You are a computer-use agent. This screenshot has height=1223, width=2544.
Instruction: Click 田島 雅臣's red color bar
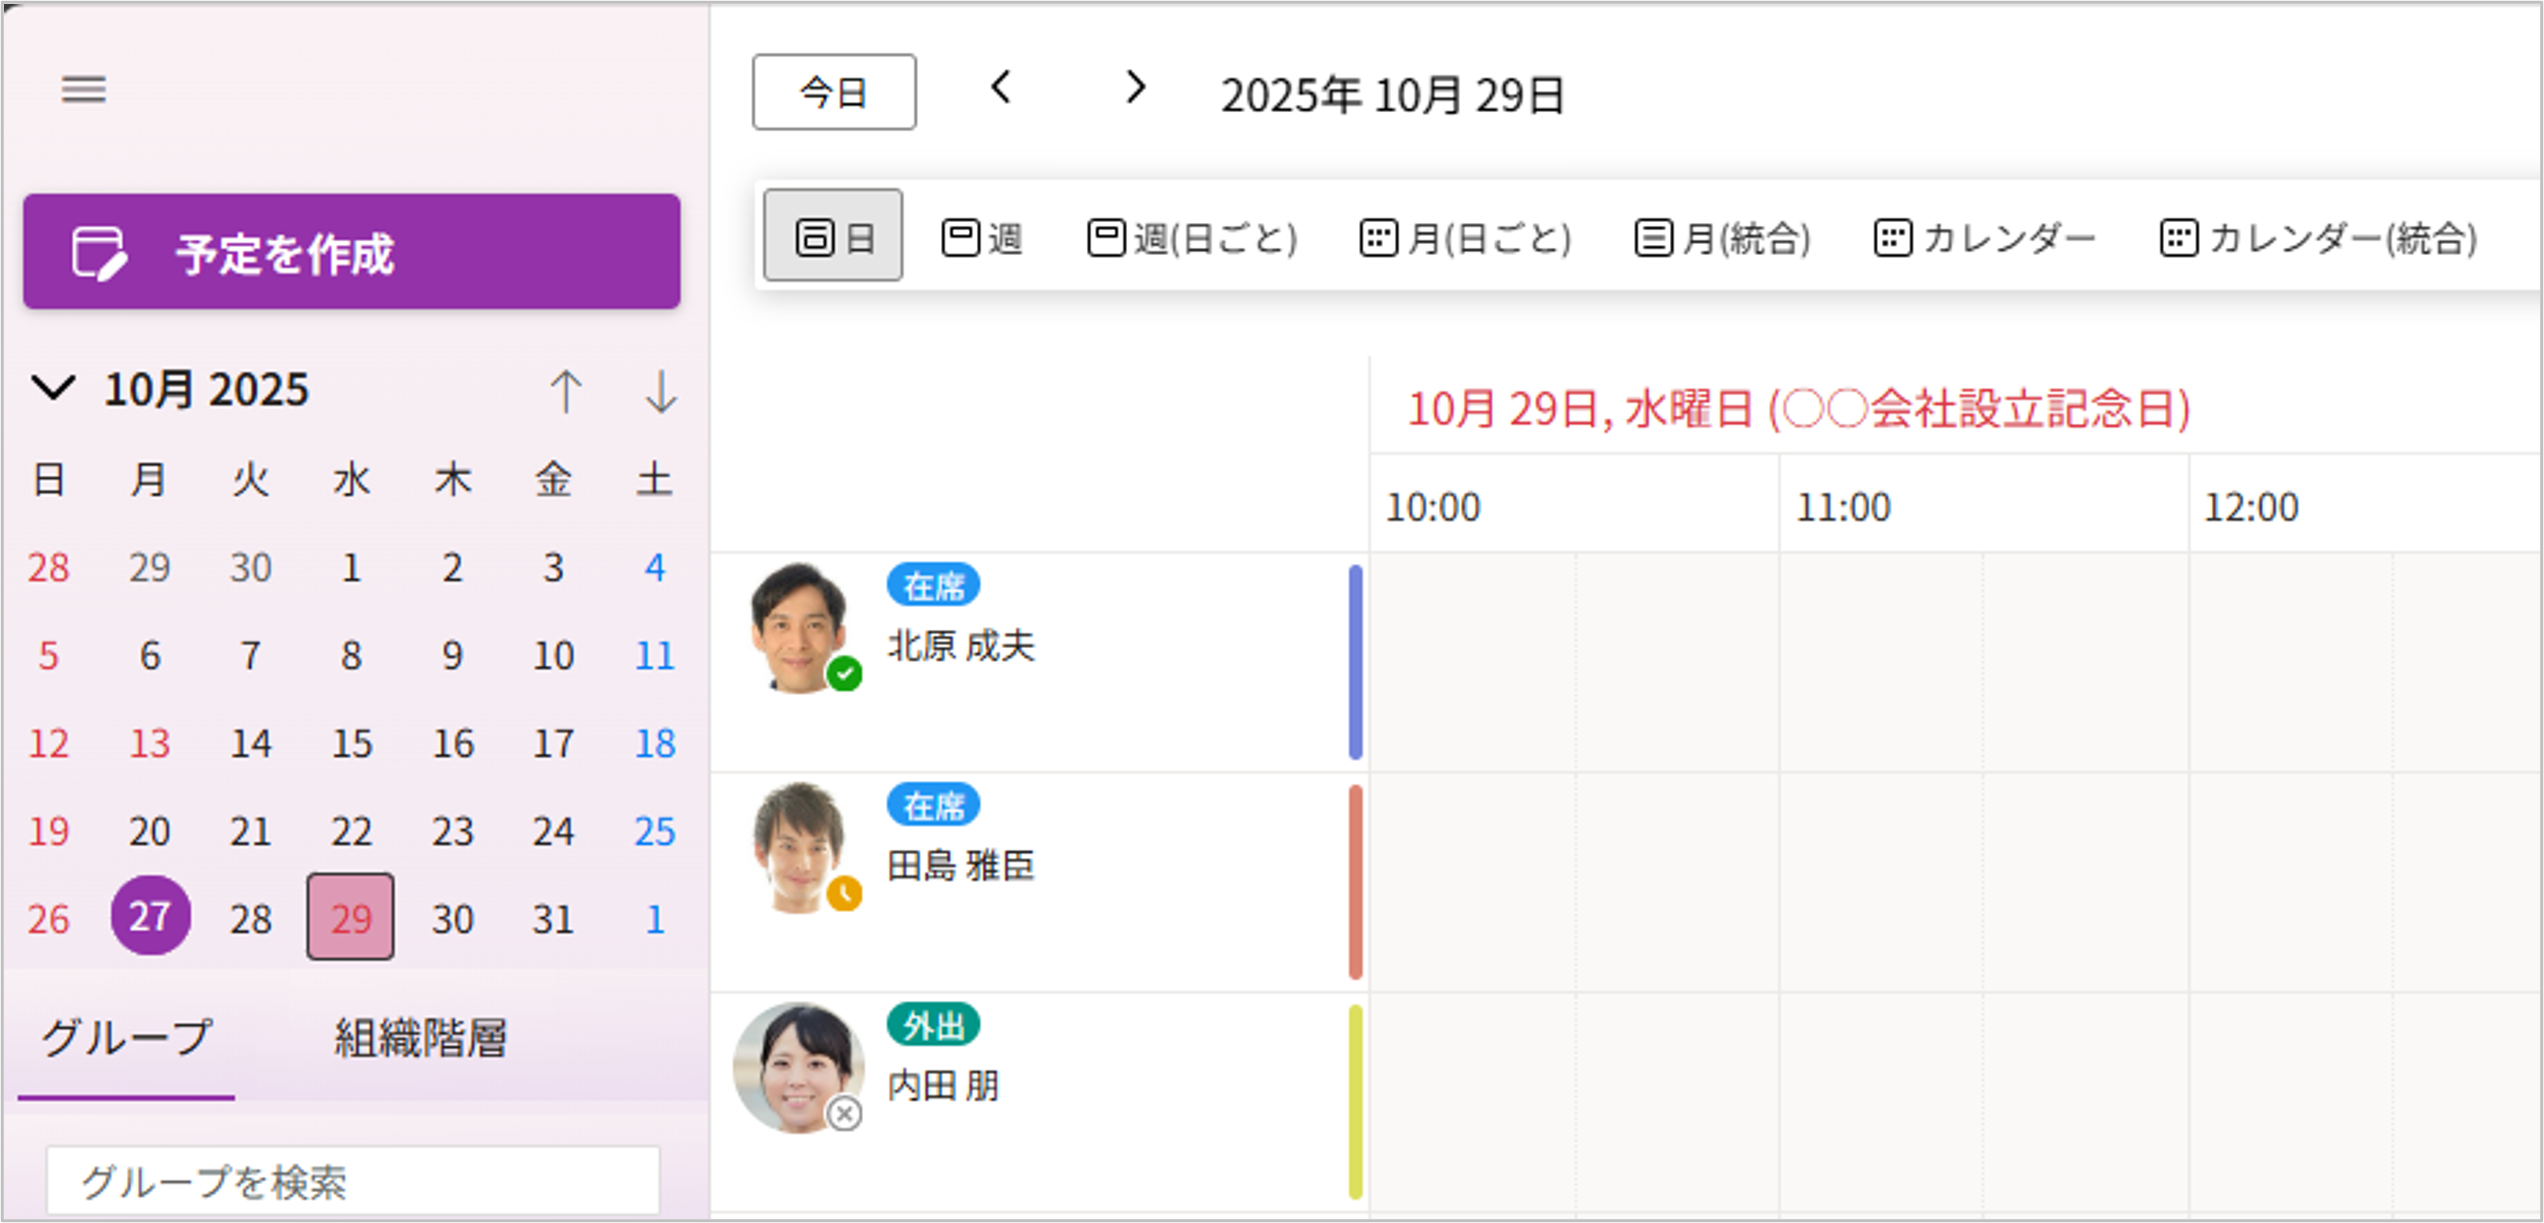coord(1355,882)
